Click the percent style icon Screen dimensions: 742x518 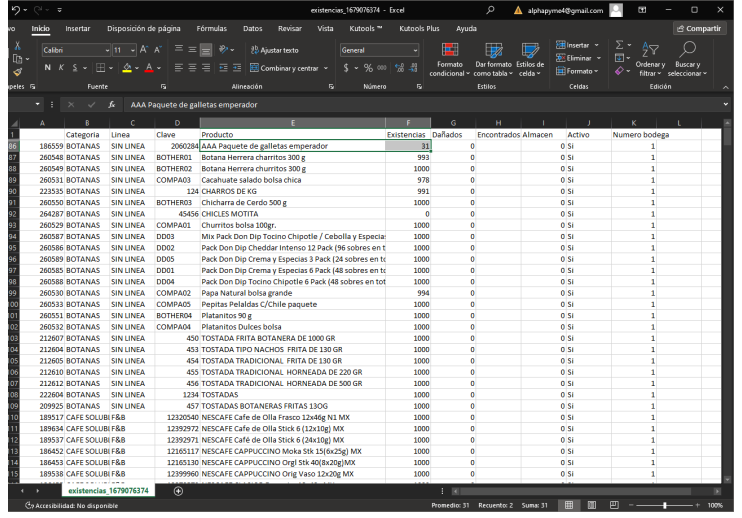(368, 68)
